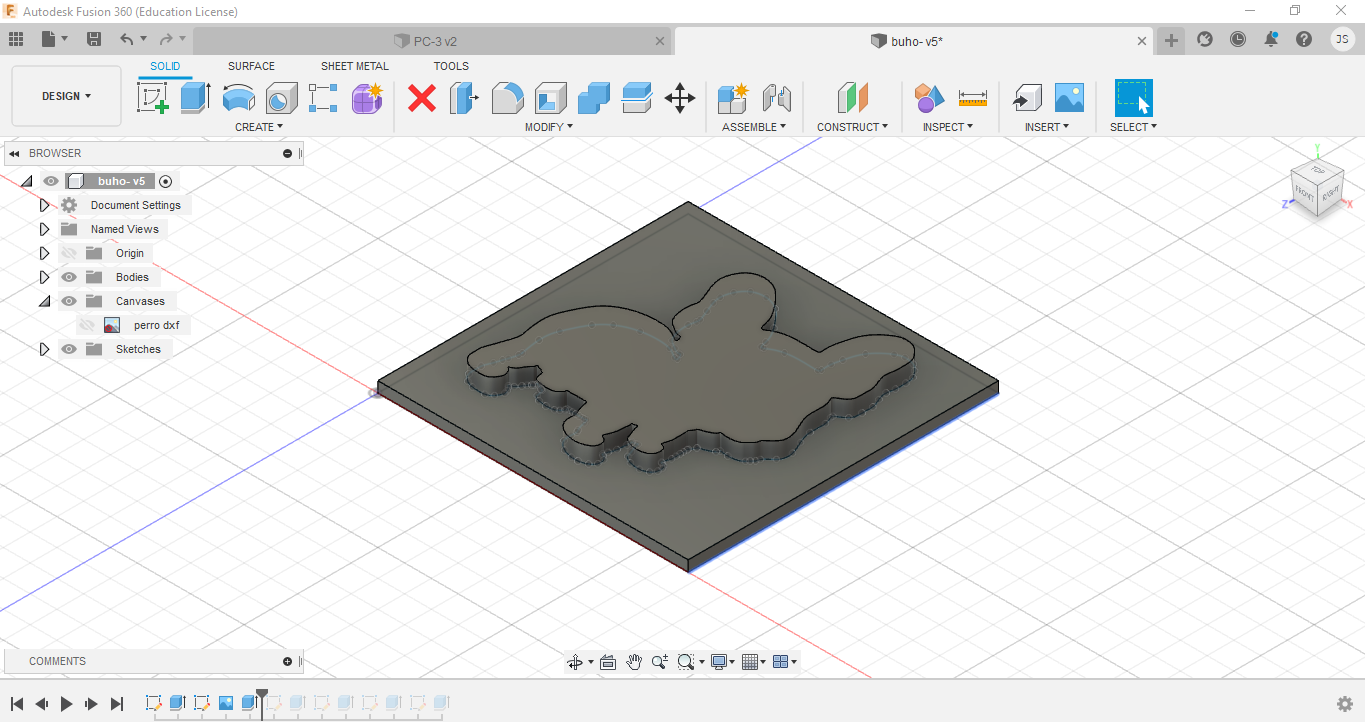Screen dimensions: 1365x722
Task: Expand the Sketches node
Action: [x=44, y=349]
